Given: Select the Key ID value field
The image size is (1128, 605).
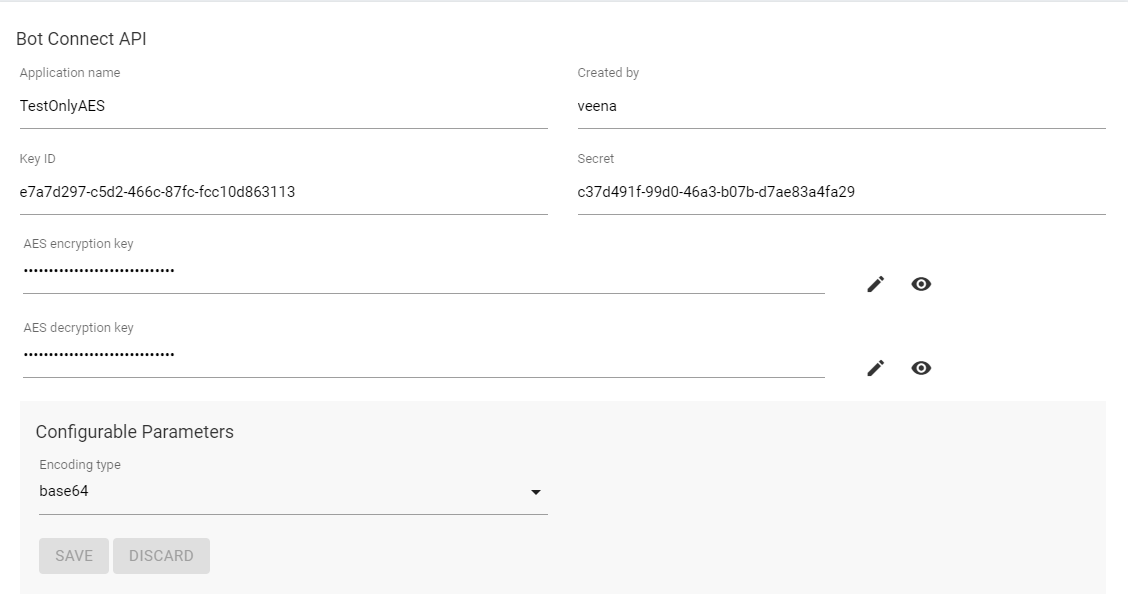Looking at the screenshot, I should pyautogui.click(x=282, y=192).
